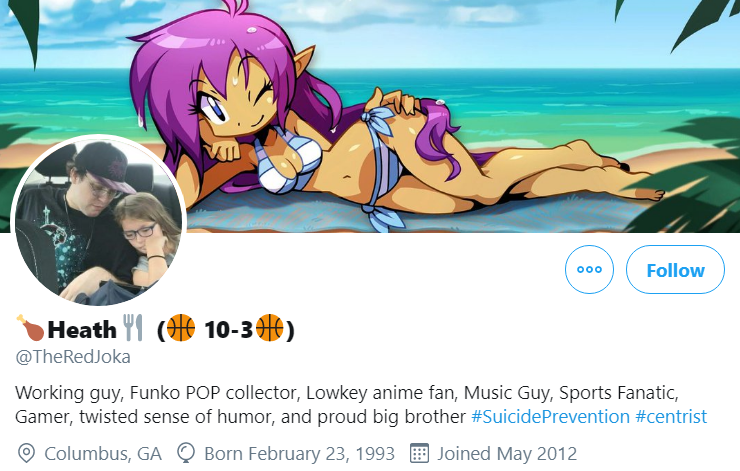The height and width of the screenshot is (471, 740).
Task: Click the Follow button
Action: 675,269
